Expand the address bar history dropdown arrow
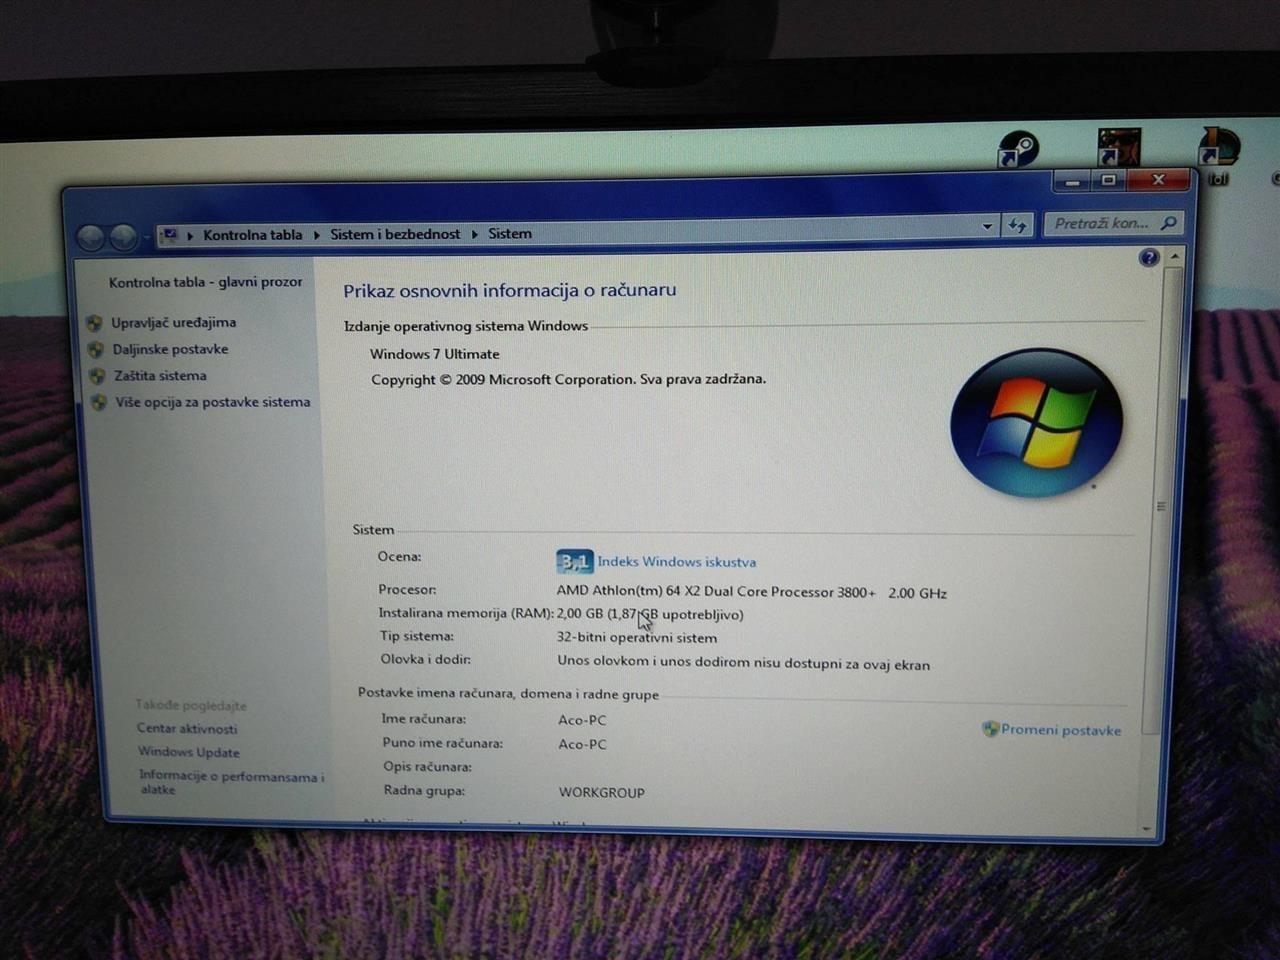The width and height of the screenshot is (1280, 960). (987, 226)
